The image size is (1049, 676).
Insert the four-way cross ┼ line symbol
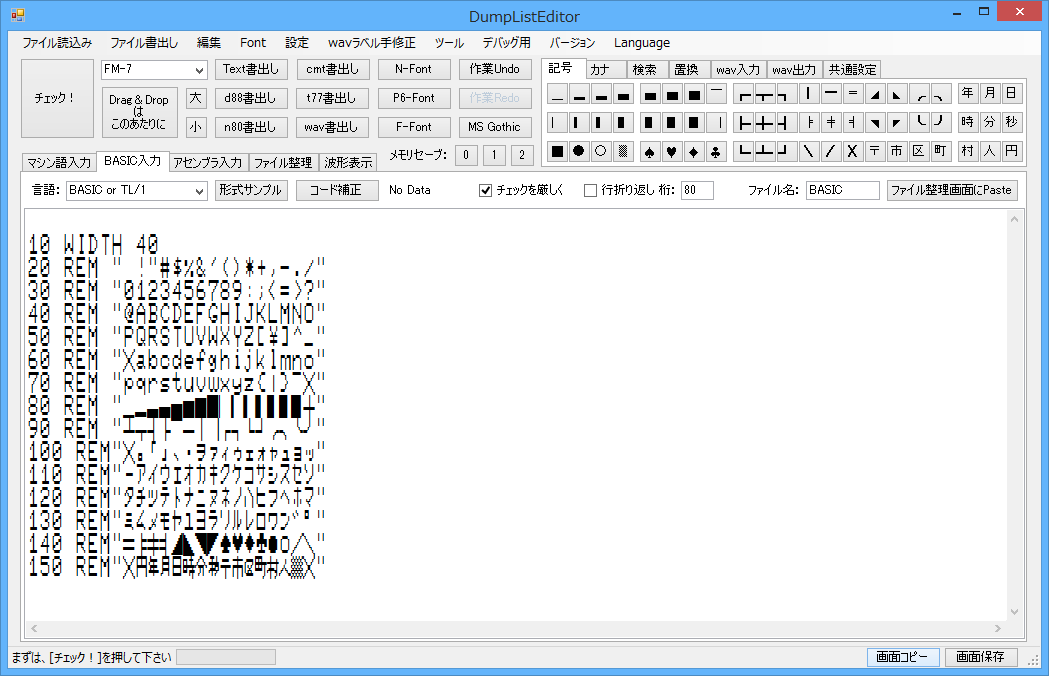[x=765, y=122]
